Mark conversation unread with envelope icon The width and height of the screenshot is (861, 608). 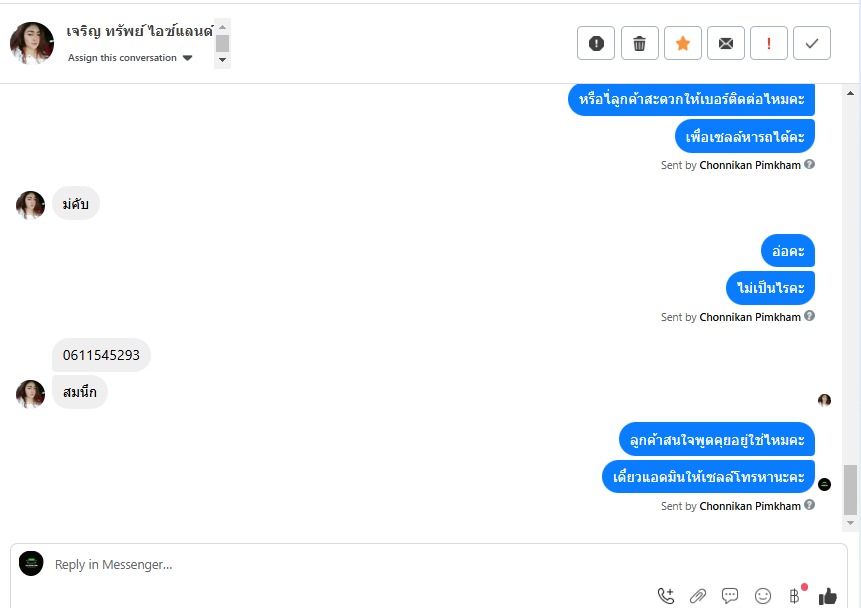click(725, 43)
